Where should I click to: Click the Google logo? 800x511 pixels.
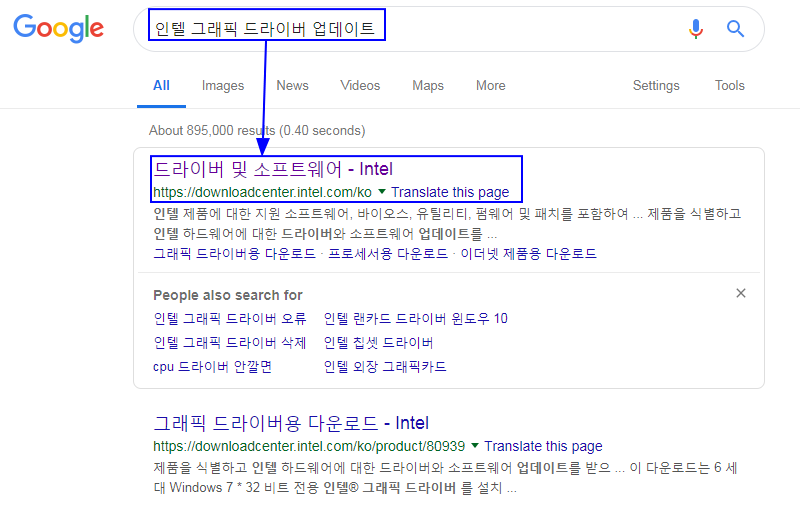pyautogui.click(x=58, y=28)
